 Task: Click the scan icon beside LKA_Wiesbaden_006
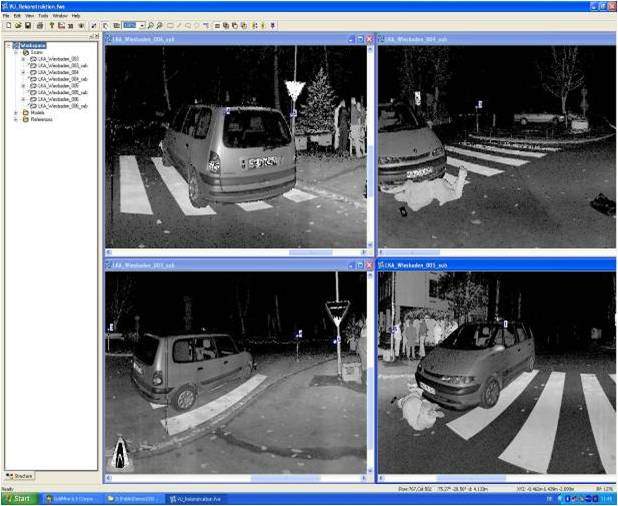point(34,99)
